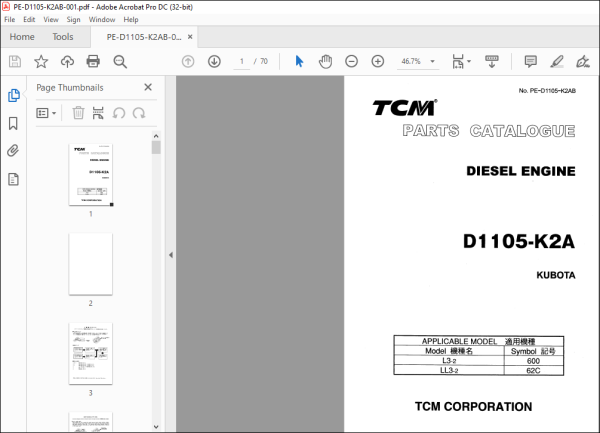Open the File menu
This screenshot has width=600, height=433.
[x=10, y=20]
